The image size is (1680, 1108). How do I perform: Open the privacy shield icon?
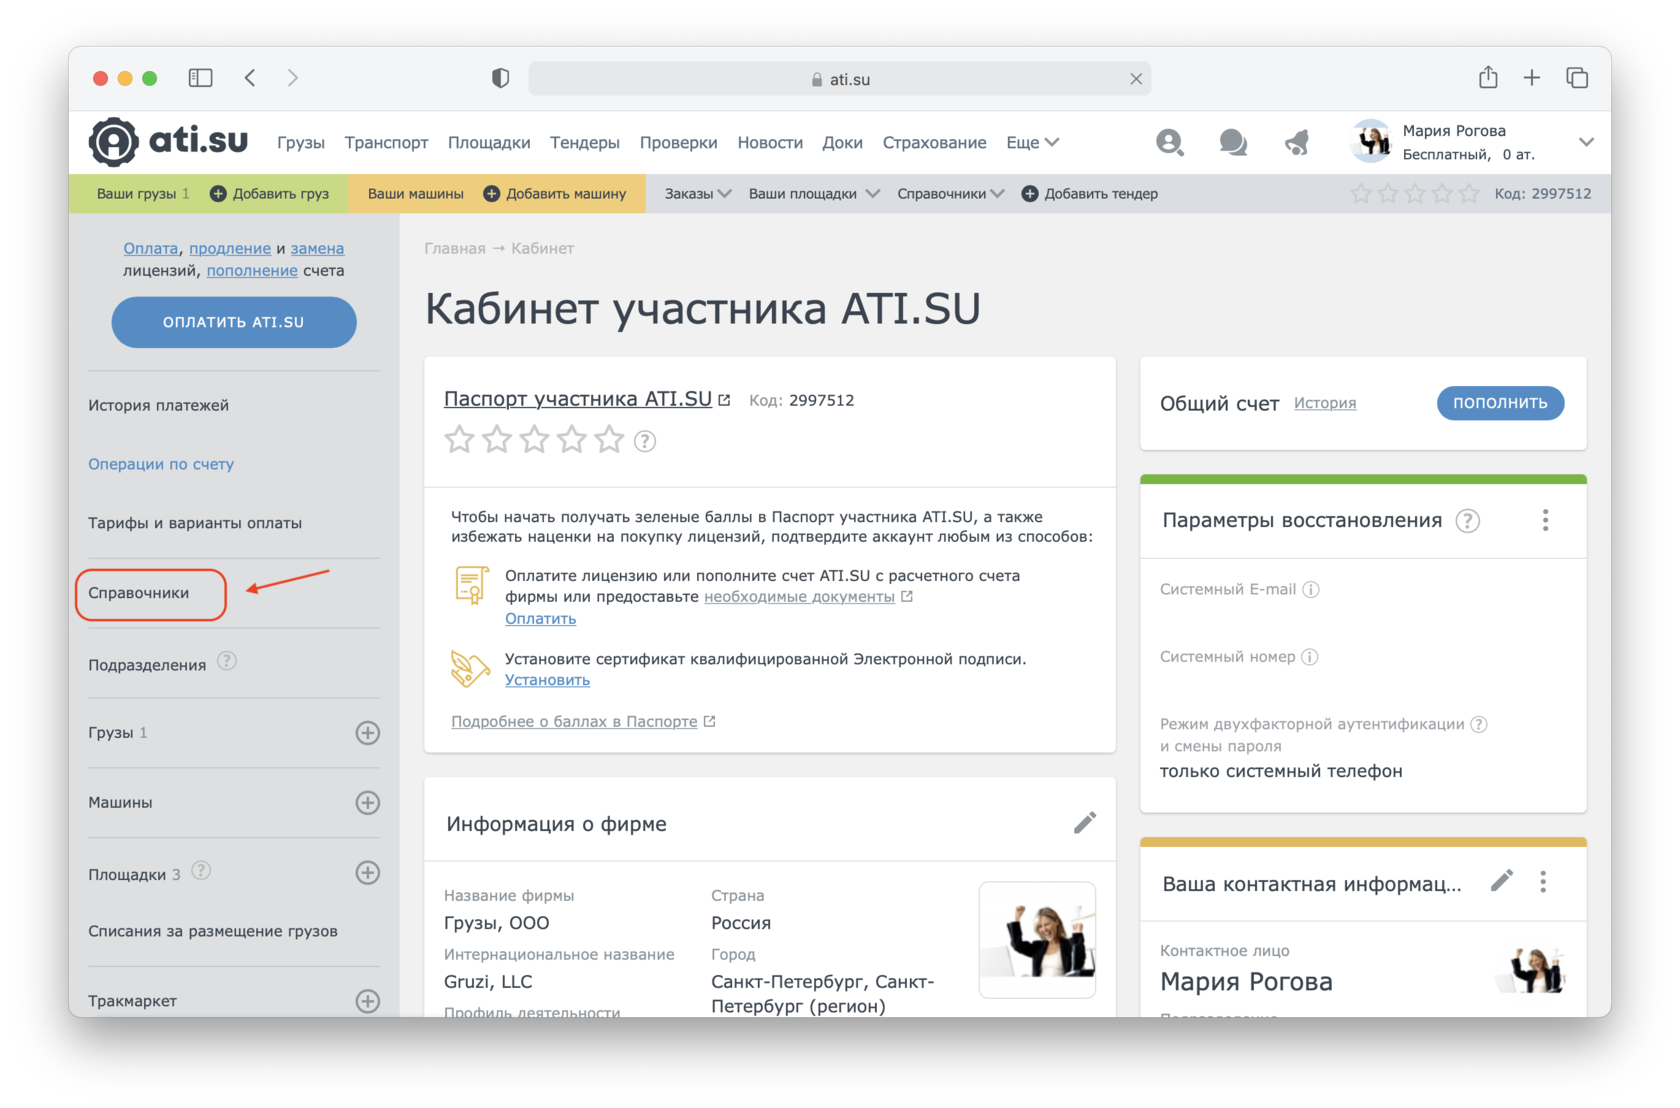click(500, 78)
